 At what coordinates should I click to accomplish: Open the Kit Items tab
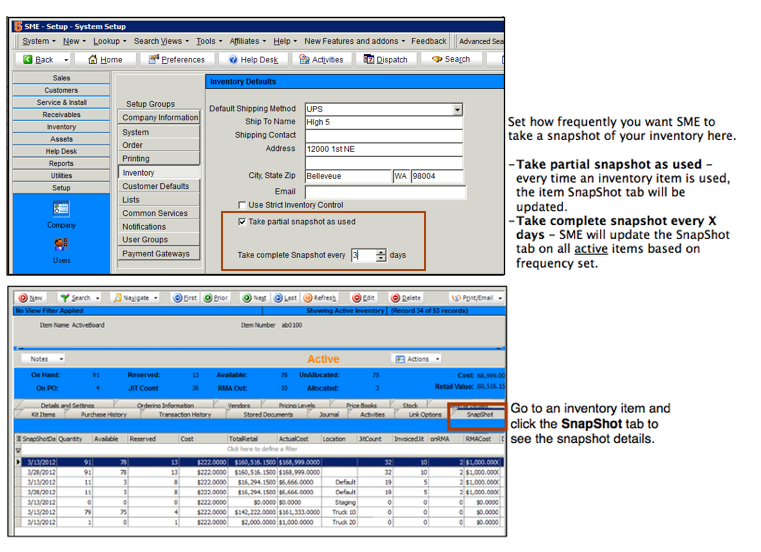43,415
